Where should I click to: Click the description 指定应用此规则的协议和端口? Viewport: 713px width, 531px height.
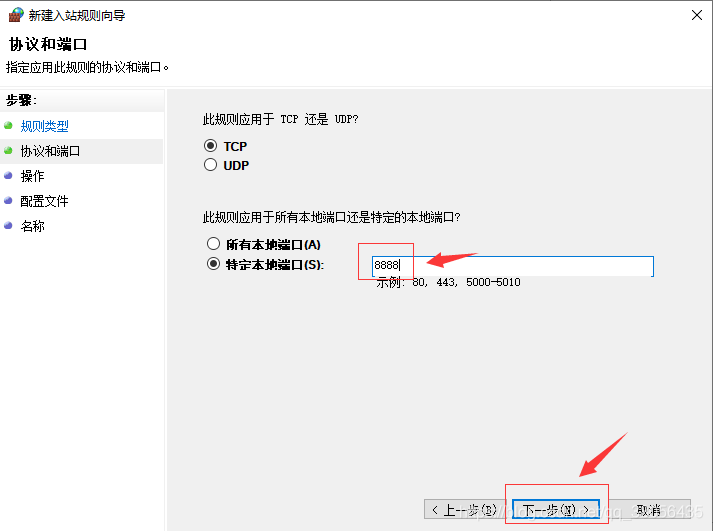point(87,67)
